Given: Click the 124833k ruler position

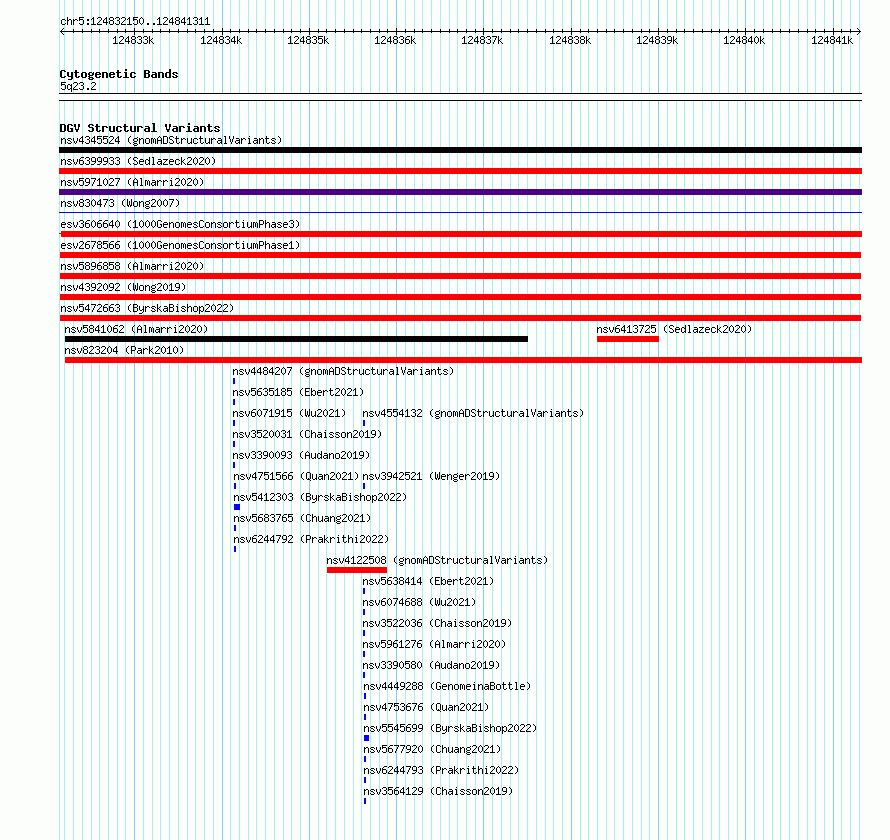Looking at the screenshot, I should coord(133,40).
